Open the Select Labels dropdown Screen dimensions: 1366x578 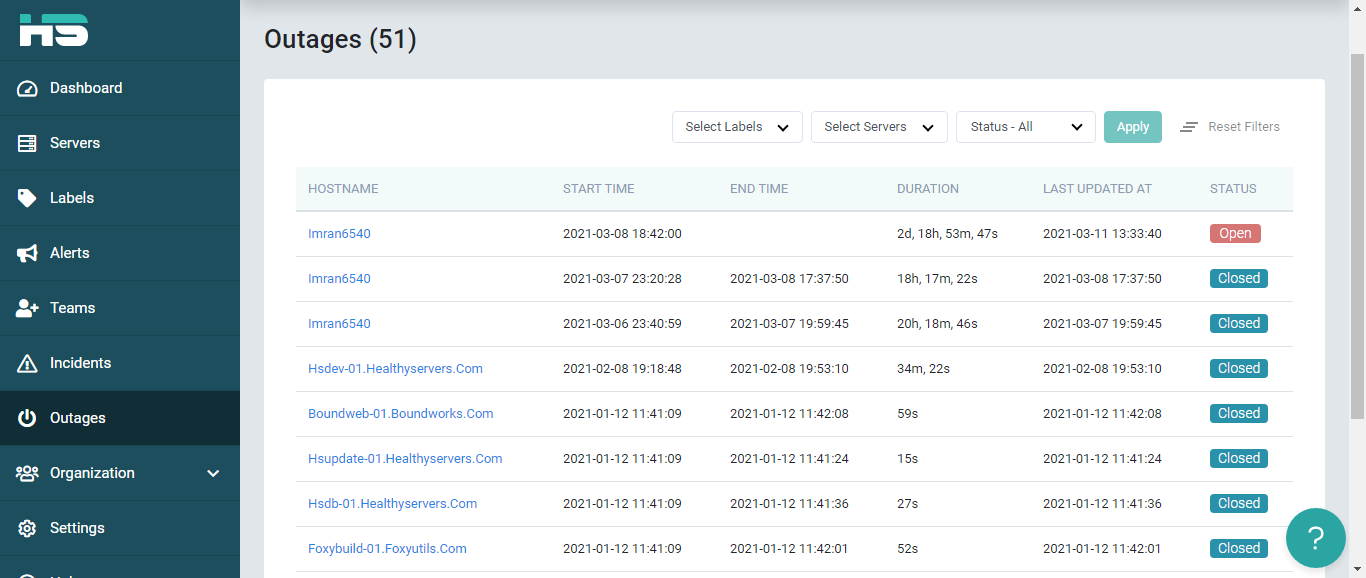coord(737,127)
